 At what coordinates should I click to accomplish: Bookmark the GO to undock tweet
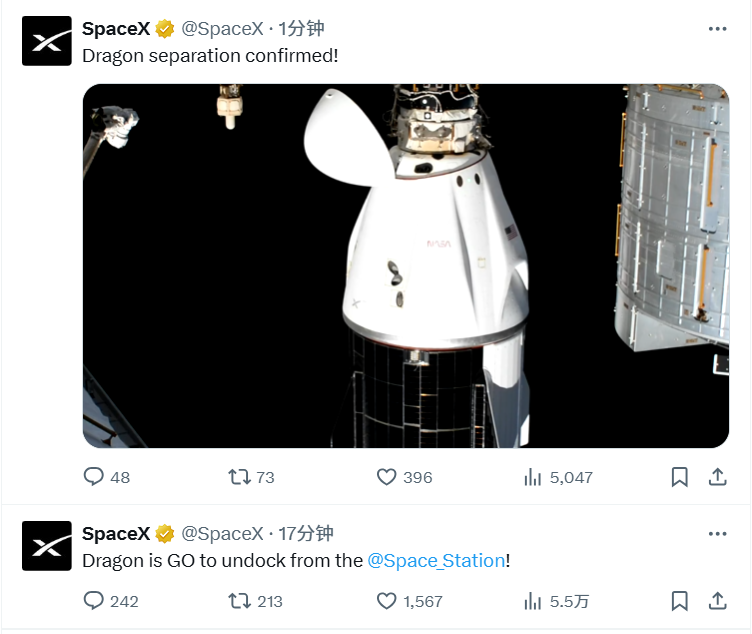click(x=679, y=601)
